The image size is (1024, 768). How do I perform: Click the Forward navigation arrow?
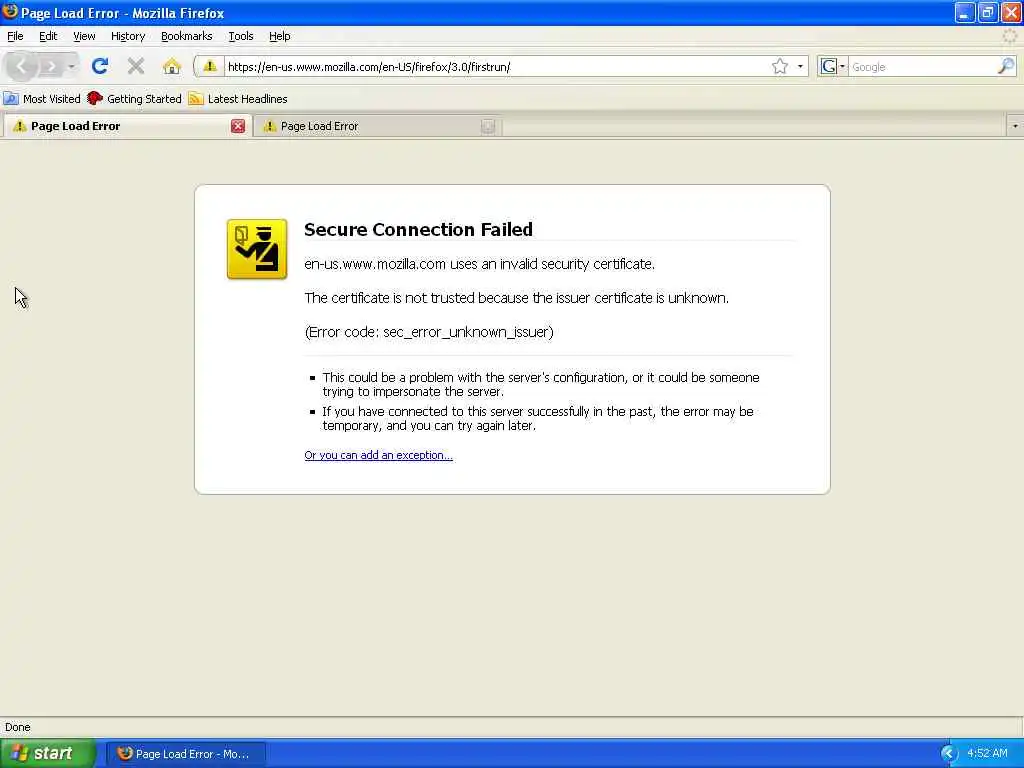[x=50, y=66]
